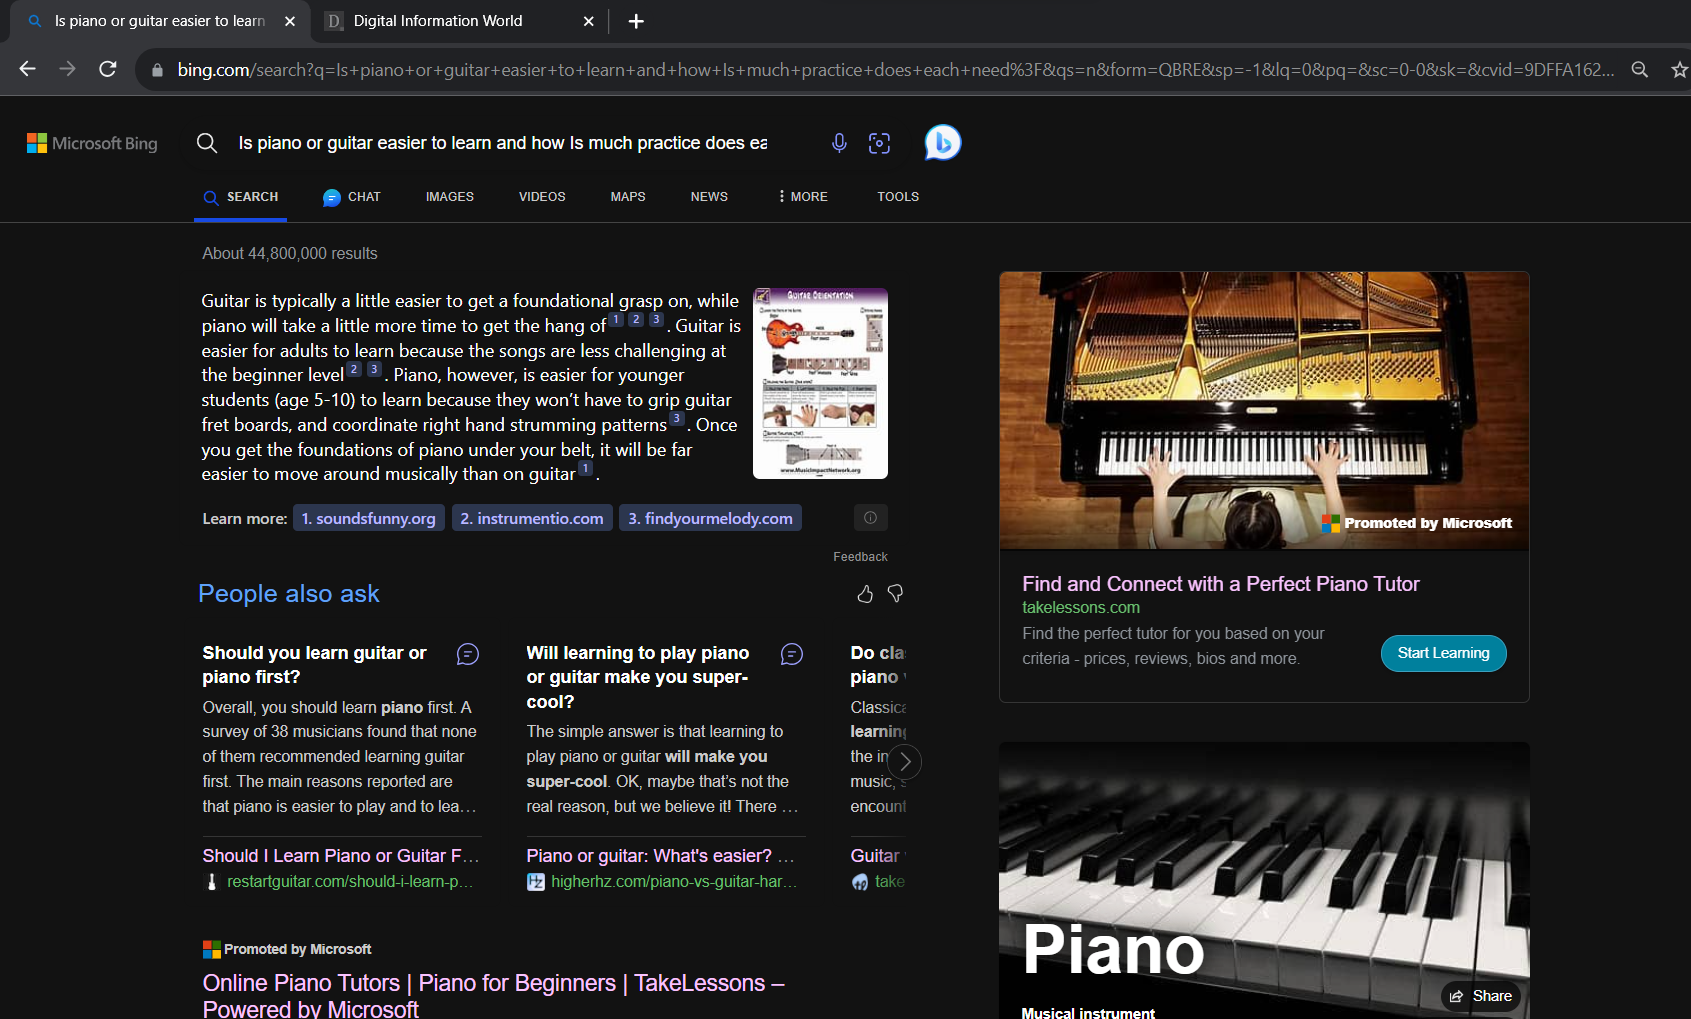Click the info icon beside Learn more
The width and height of the screenshot is (1691, 1019).
(x=870, y=518)
